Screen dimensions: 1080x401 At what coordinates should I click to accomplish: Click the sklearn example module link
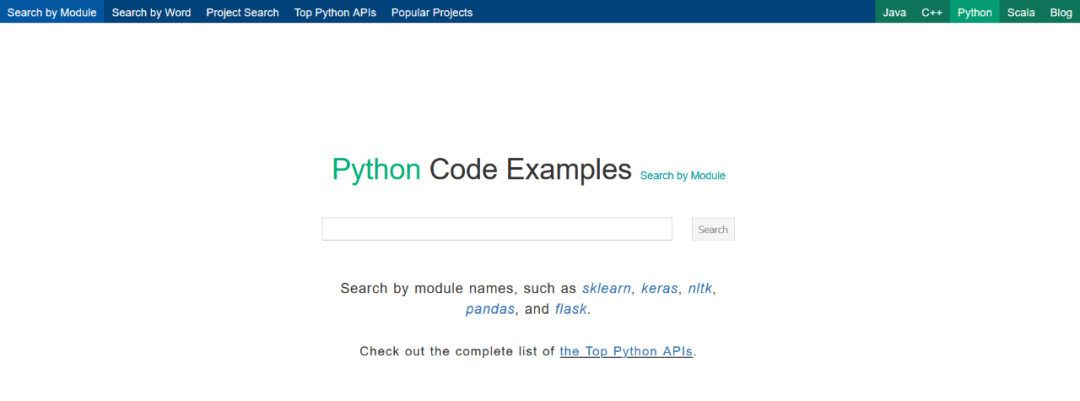pyautogui.click(x=606, y=288)
